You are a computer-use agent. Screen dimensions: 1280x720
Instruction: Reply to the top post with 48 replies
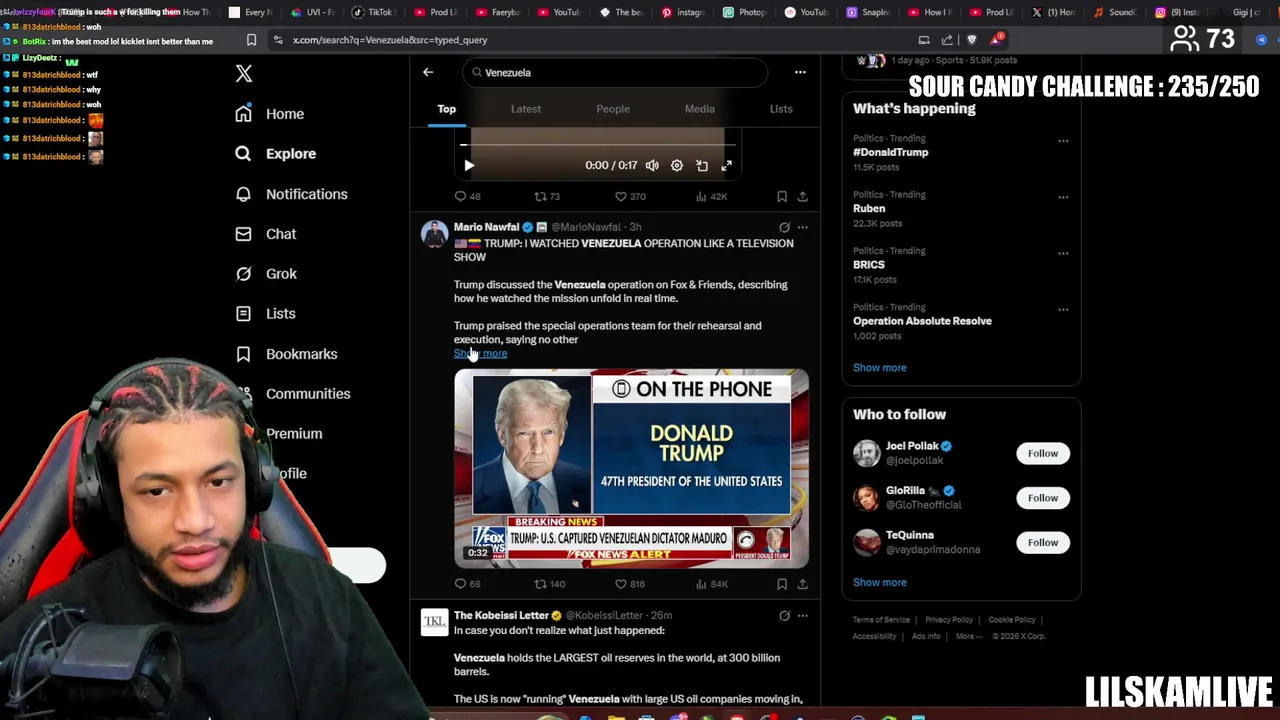[x=468, y=197]
